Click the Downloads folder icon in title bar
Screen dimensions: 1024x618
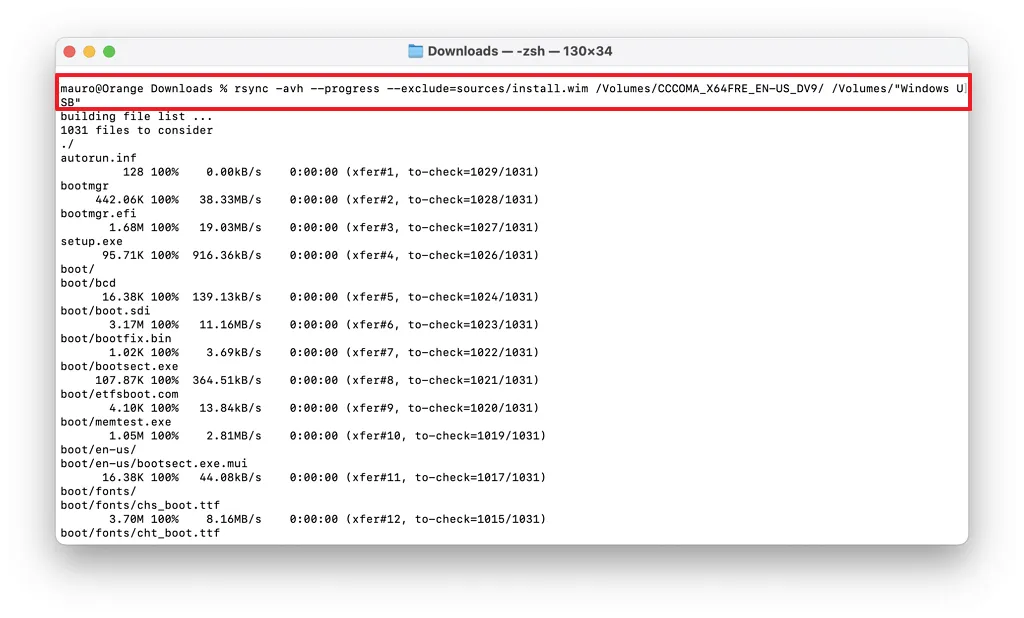[417, 51]
